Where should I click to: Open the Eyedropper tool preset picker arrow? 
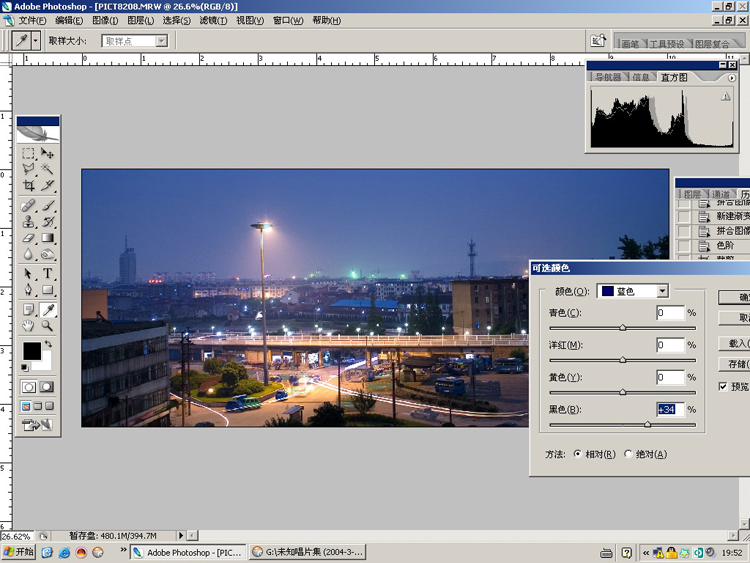click(35, 41)
